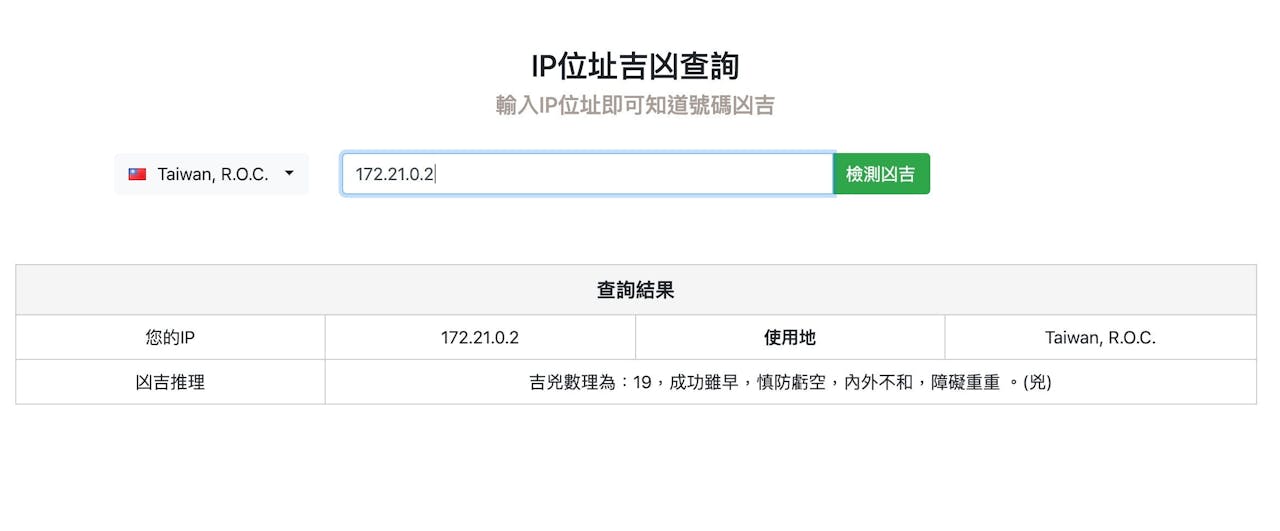Select Taiwan, R.O.C. value in result table

[1100, 338]
